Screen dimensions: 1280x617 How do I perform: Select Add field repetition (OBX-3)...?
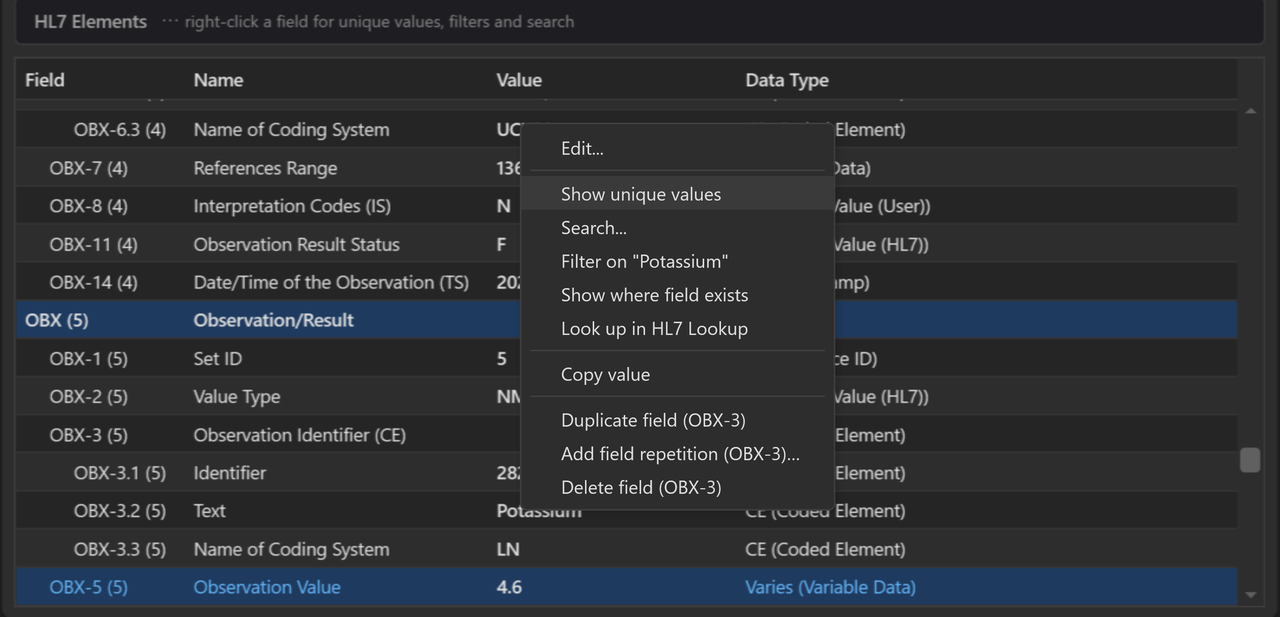coord(677,454)
